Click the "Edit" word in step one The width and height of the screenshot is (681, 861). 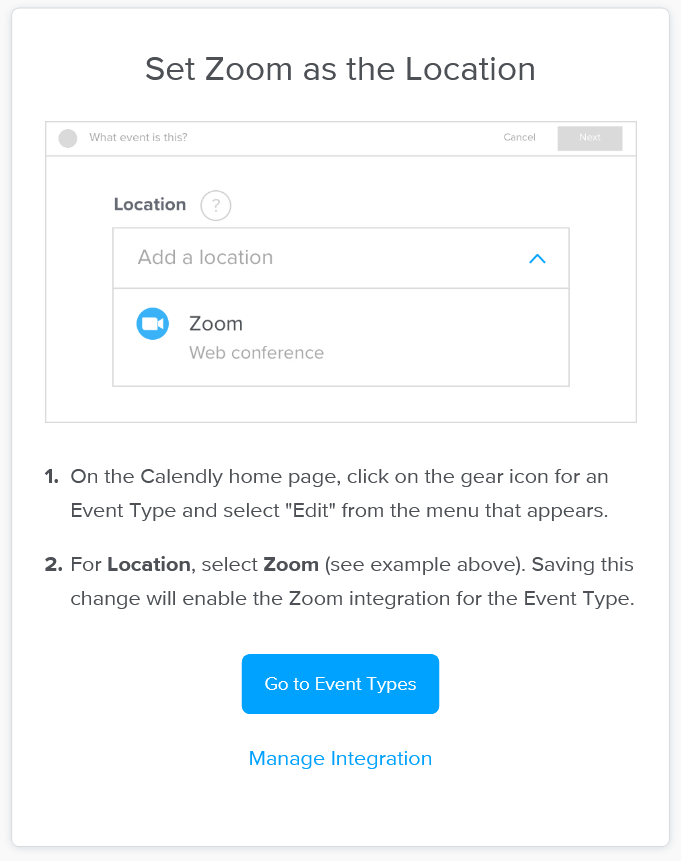point(310,510)
